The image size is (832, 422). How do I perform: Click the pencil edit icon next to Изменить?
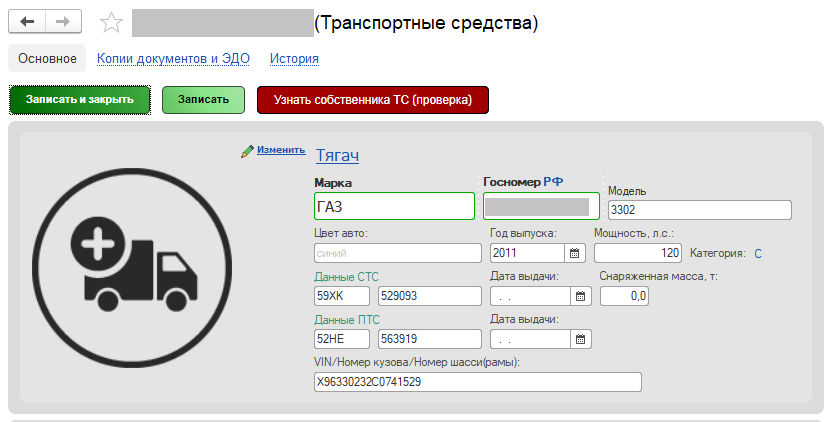tap(247, 151)
